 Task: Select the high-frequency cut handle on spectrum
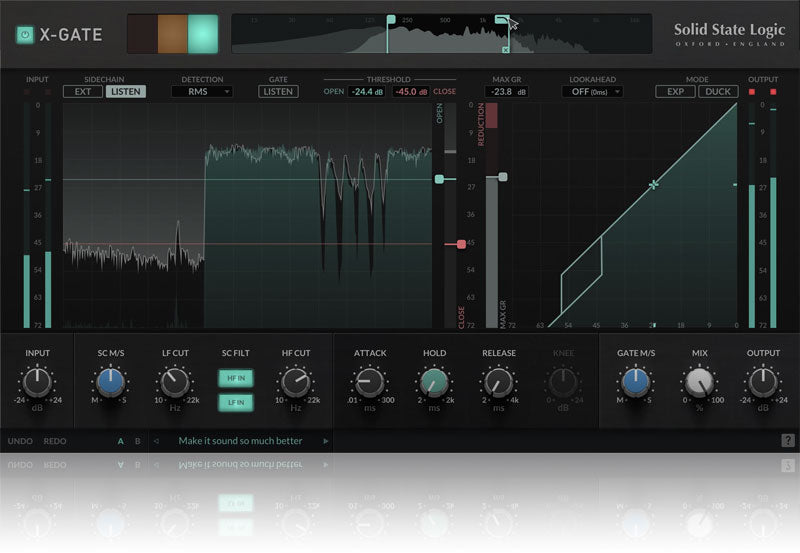[x=502, y=20]
